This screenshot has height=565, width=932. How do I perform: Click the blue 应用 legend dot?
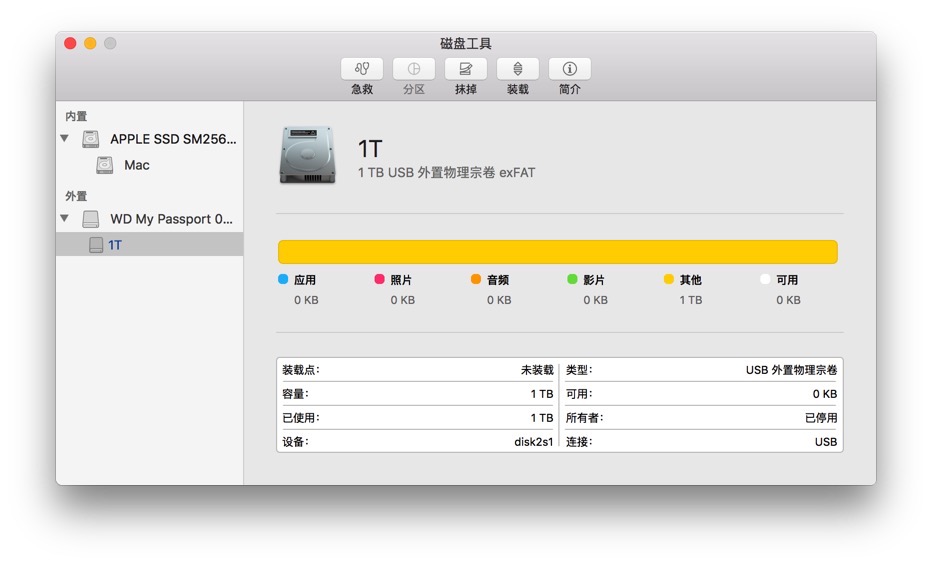(283, 280)
